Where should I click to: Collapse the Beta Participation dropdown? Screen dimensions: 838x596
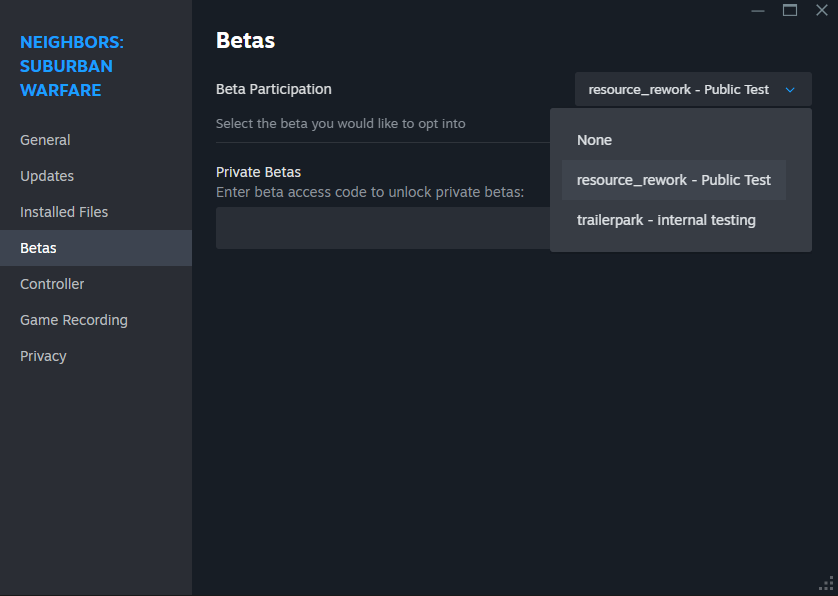693,89
